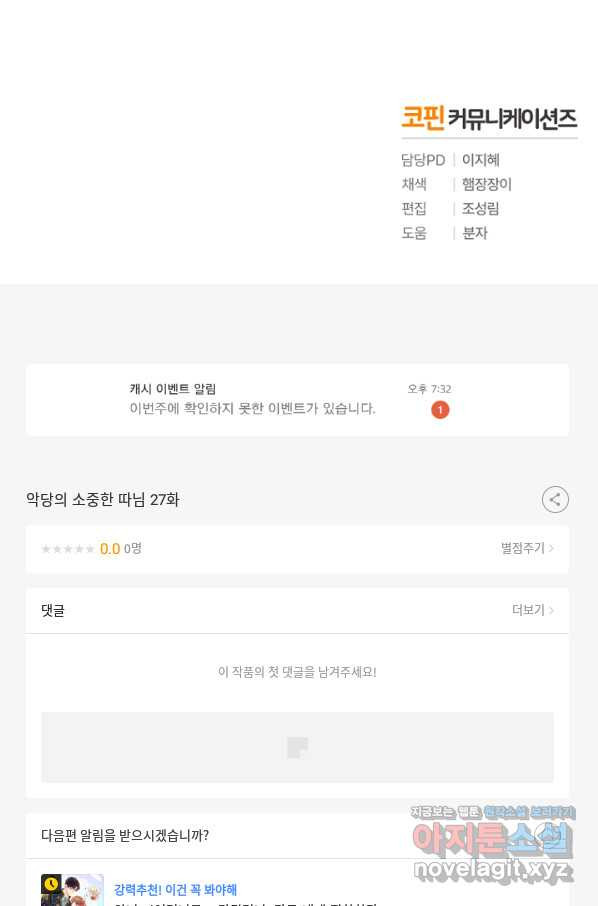Image resolution: width=598 pixels, height=906 pixels.
Task: Click 이 작품의 첫 댓글을 남겨주세요 prompt
Action: point(298,672)
